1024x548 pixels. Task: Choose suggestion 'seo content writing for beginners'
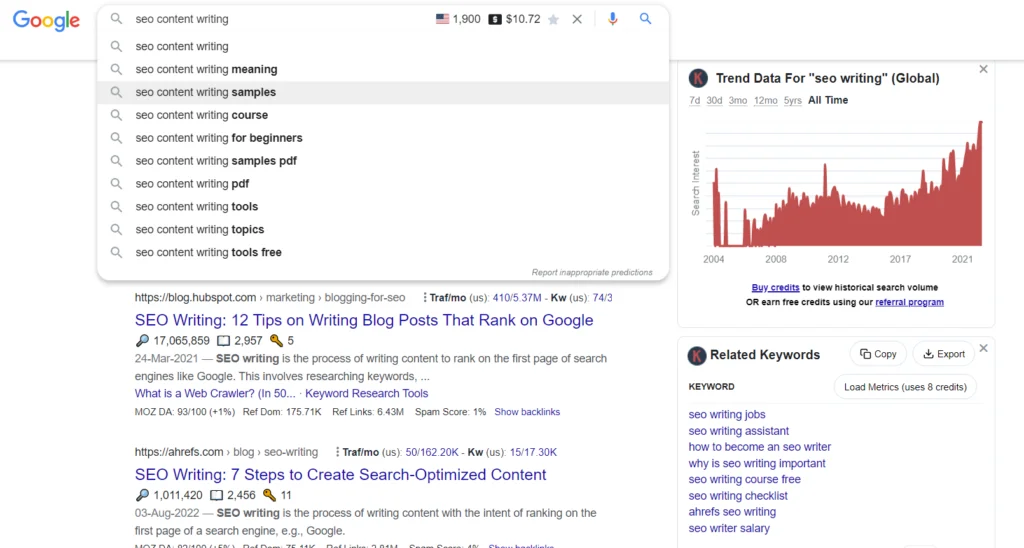click(383, 138)
